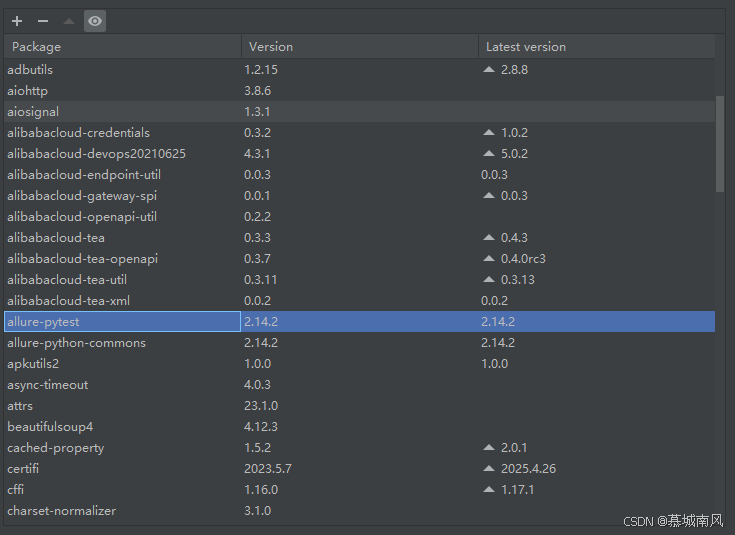Click version 2023.5.7 of certifi
Image resolution: width=735 pixels, height=535 pixels.
click(x=268, y=468)
